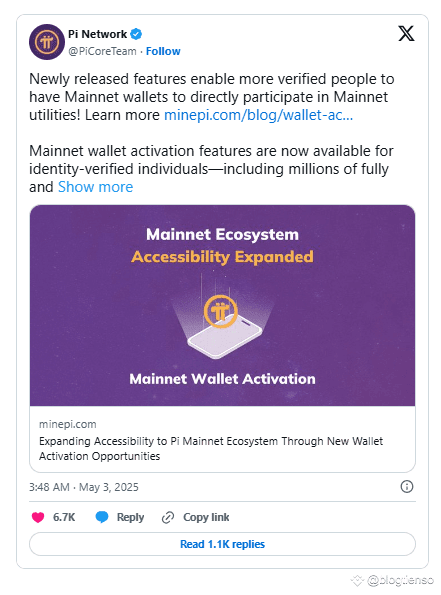Image resolution: width=441 pixels, height=595 pixels.
Task: Click the Pi coin logo in the card image
Action: coord(220,312)
